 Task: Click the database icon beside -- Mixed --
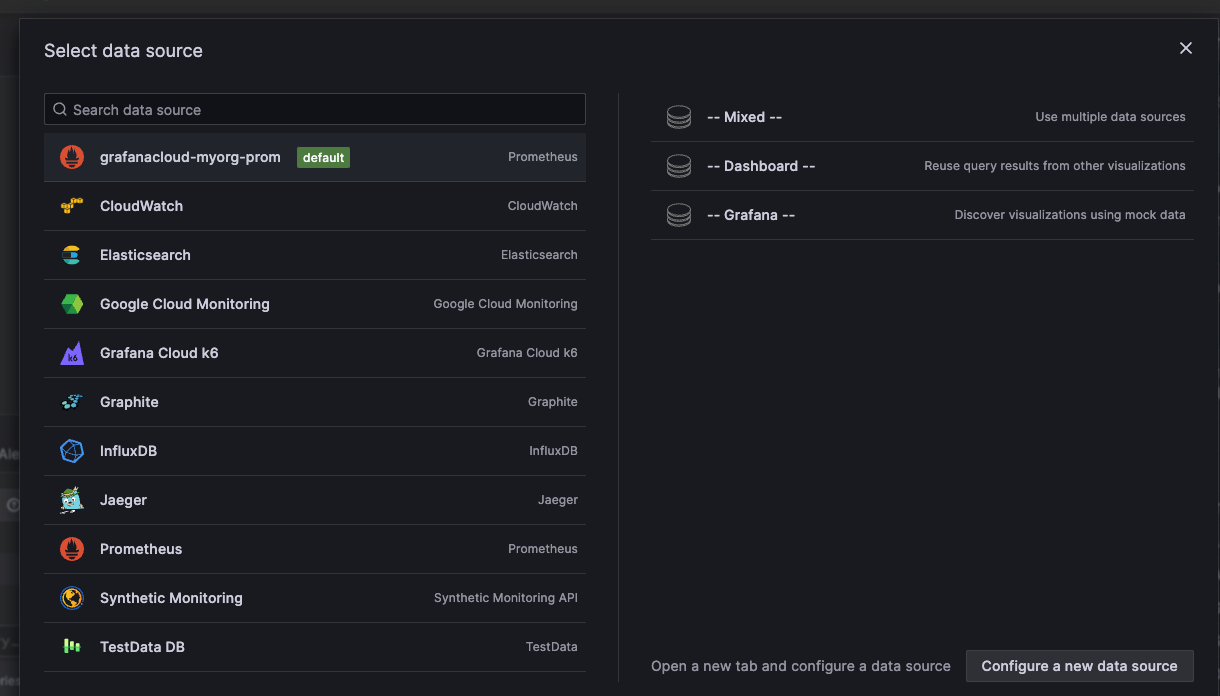679,116
